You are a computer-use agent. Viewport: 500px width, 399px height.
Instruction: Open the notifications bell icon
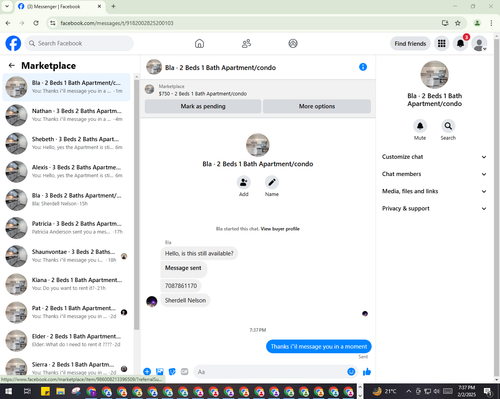[x=460, y=43]
